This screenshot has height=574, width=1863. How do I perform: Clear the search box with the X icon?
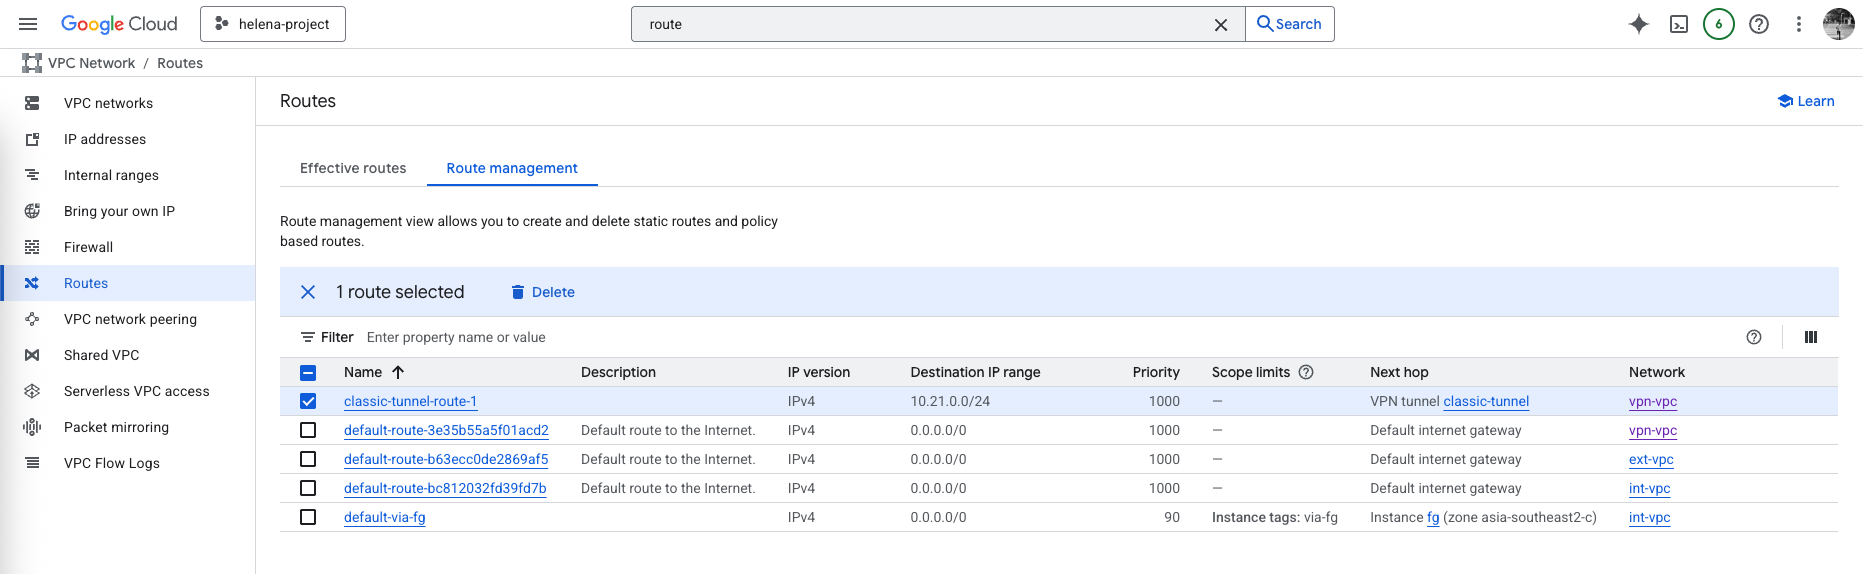(1220, 25)
